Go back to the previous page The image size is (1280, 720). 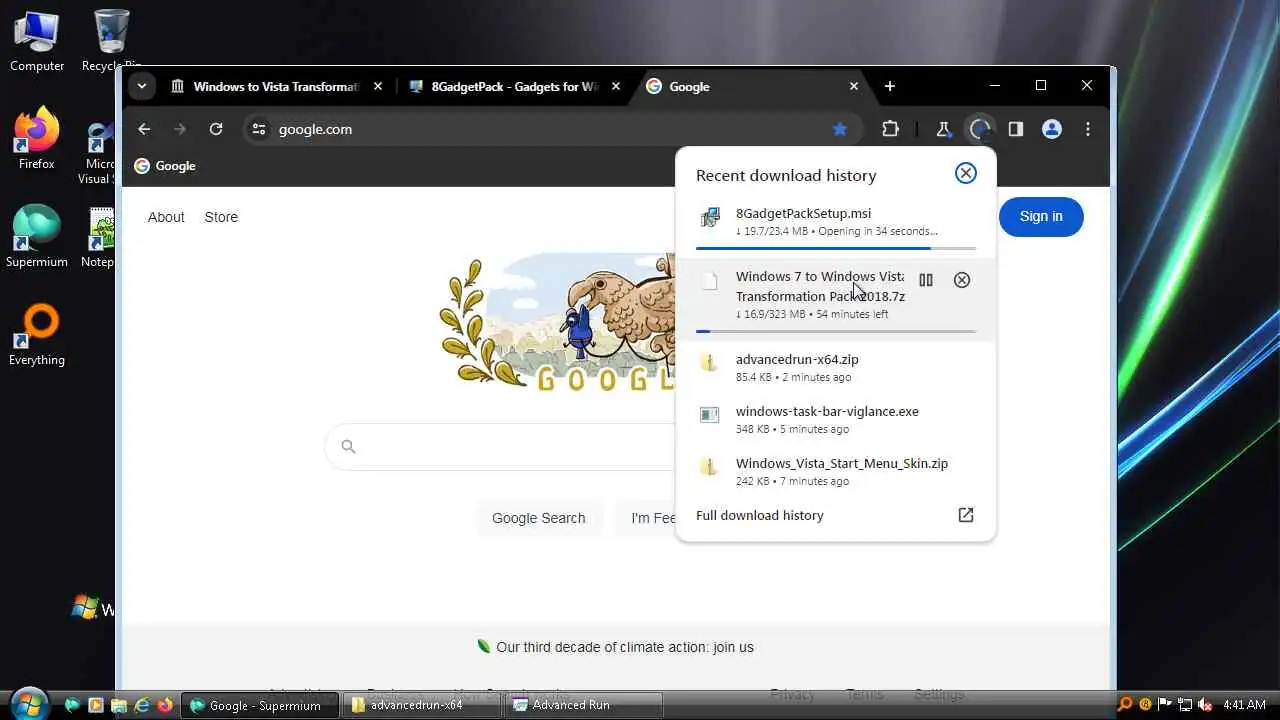coord(144,129)
